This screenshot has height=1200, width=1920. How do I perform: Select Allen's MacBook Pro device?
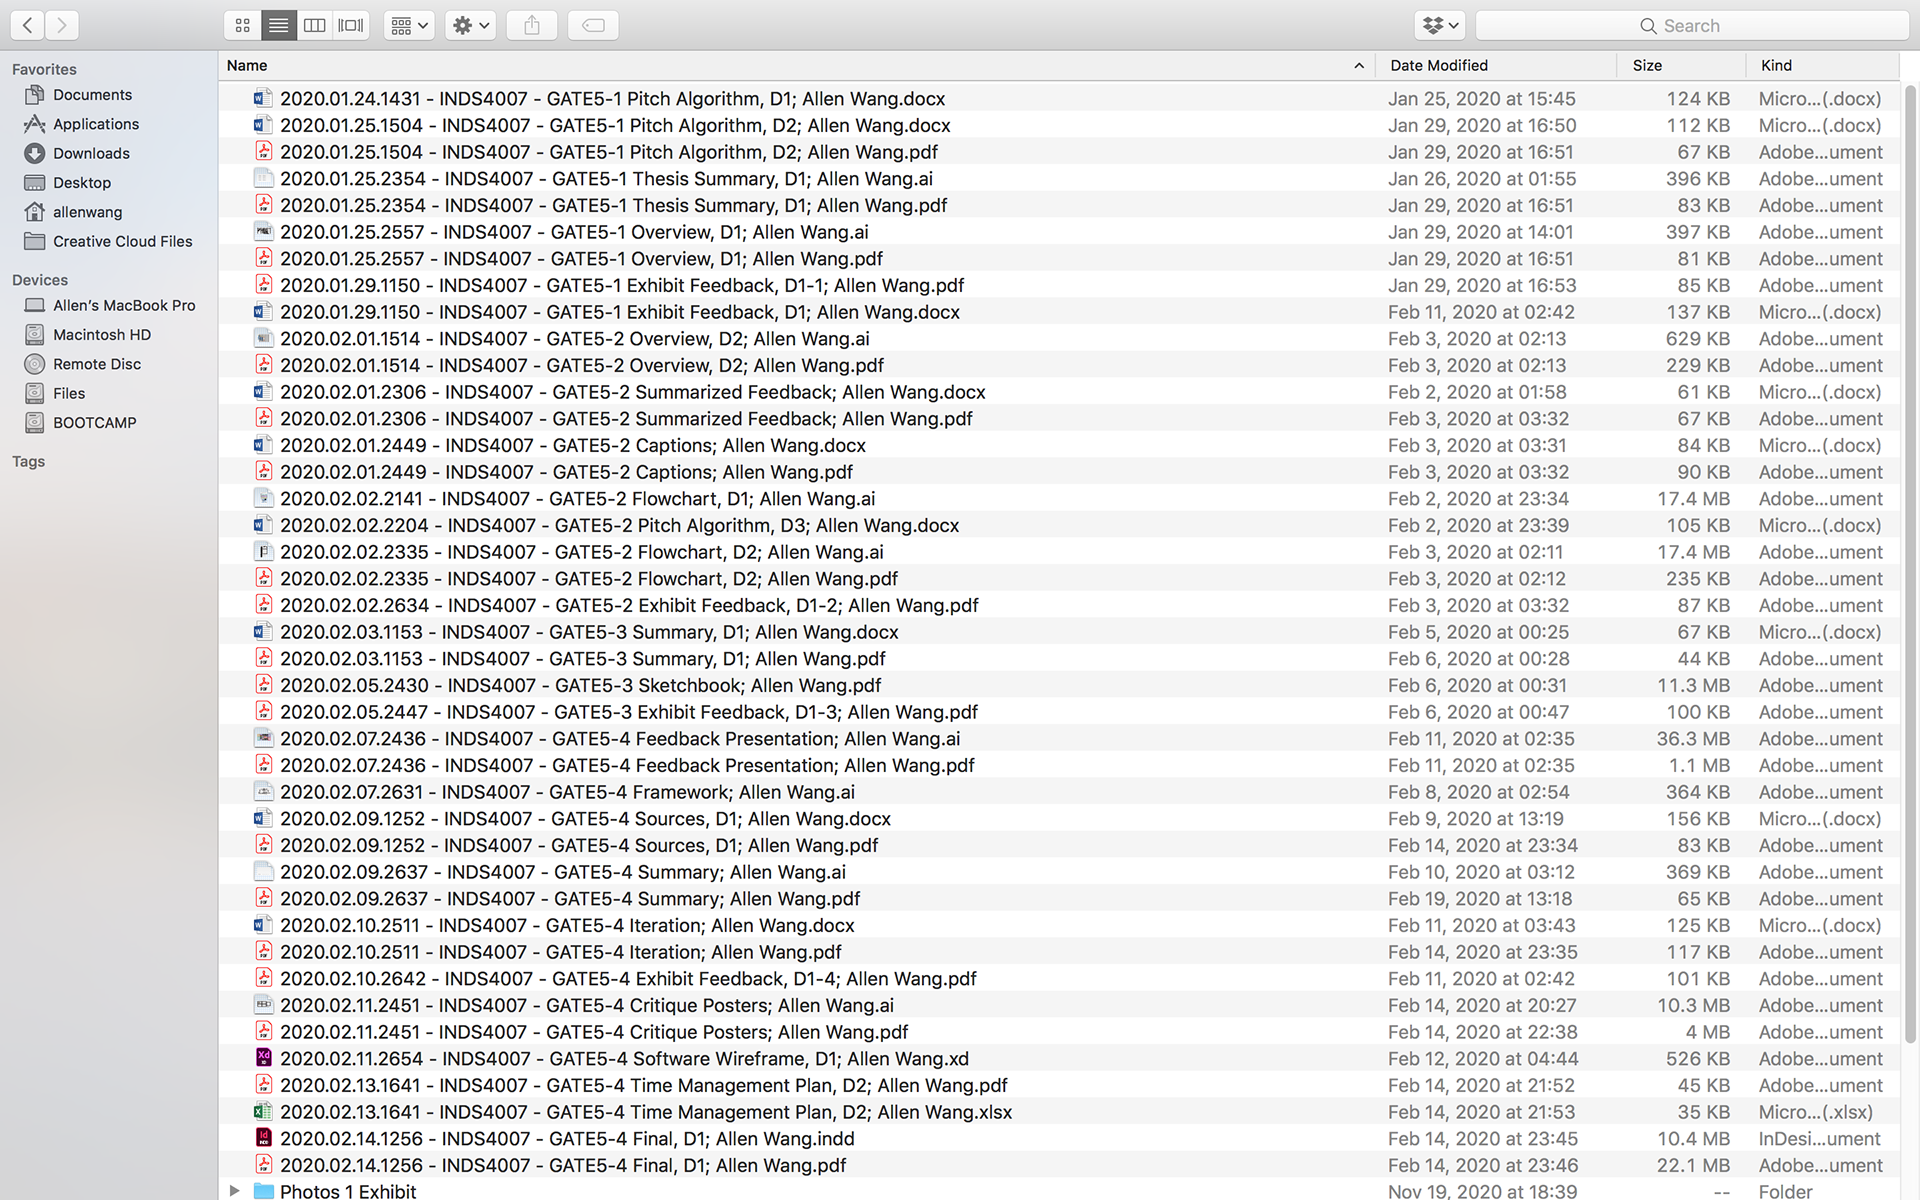(x=124, y=305)
